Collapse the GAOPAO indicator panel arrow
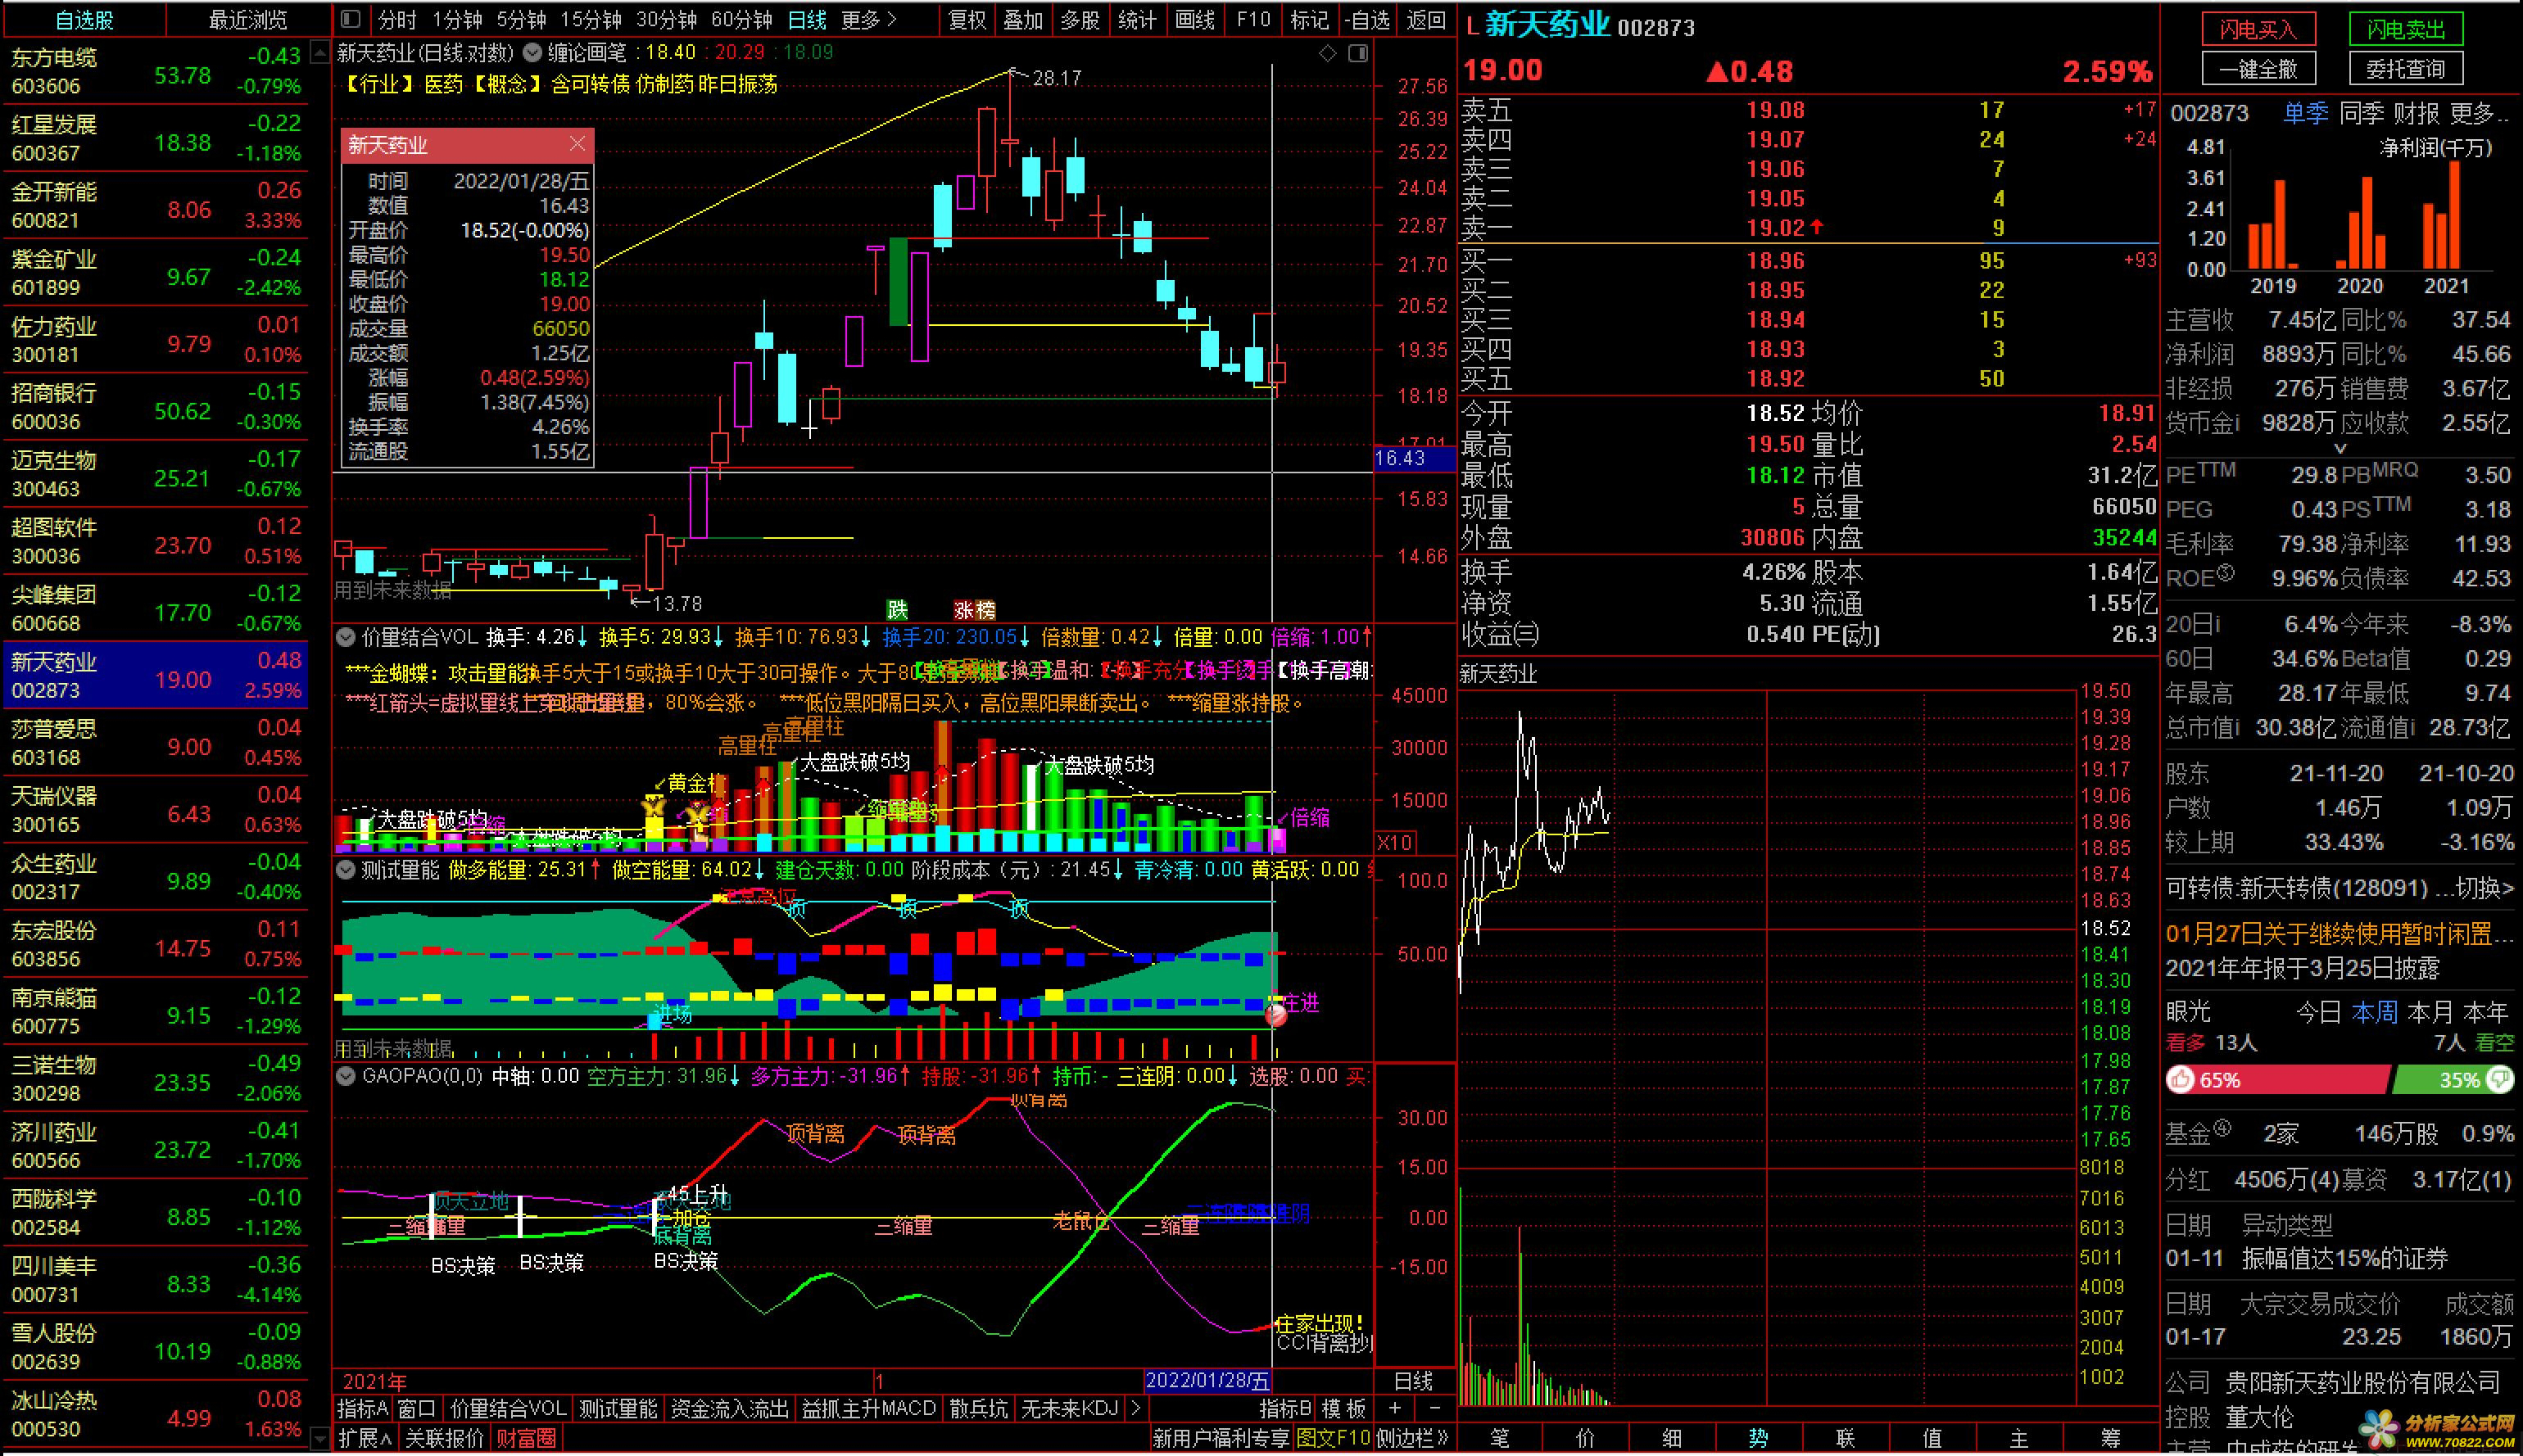Image resolution: width=2523 pixels, height=1456 pixels. pos(346,1076)
